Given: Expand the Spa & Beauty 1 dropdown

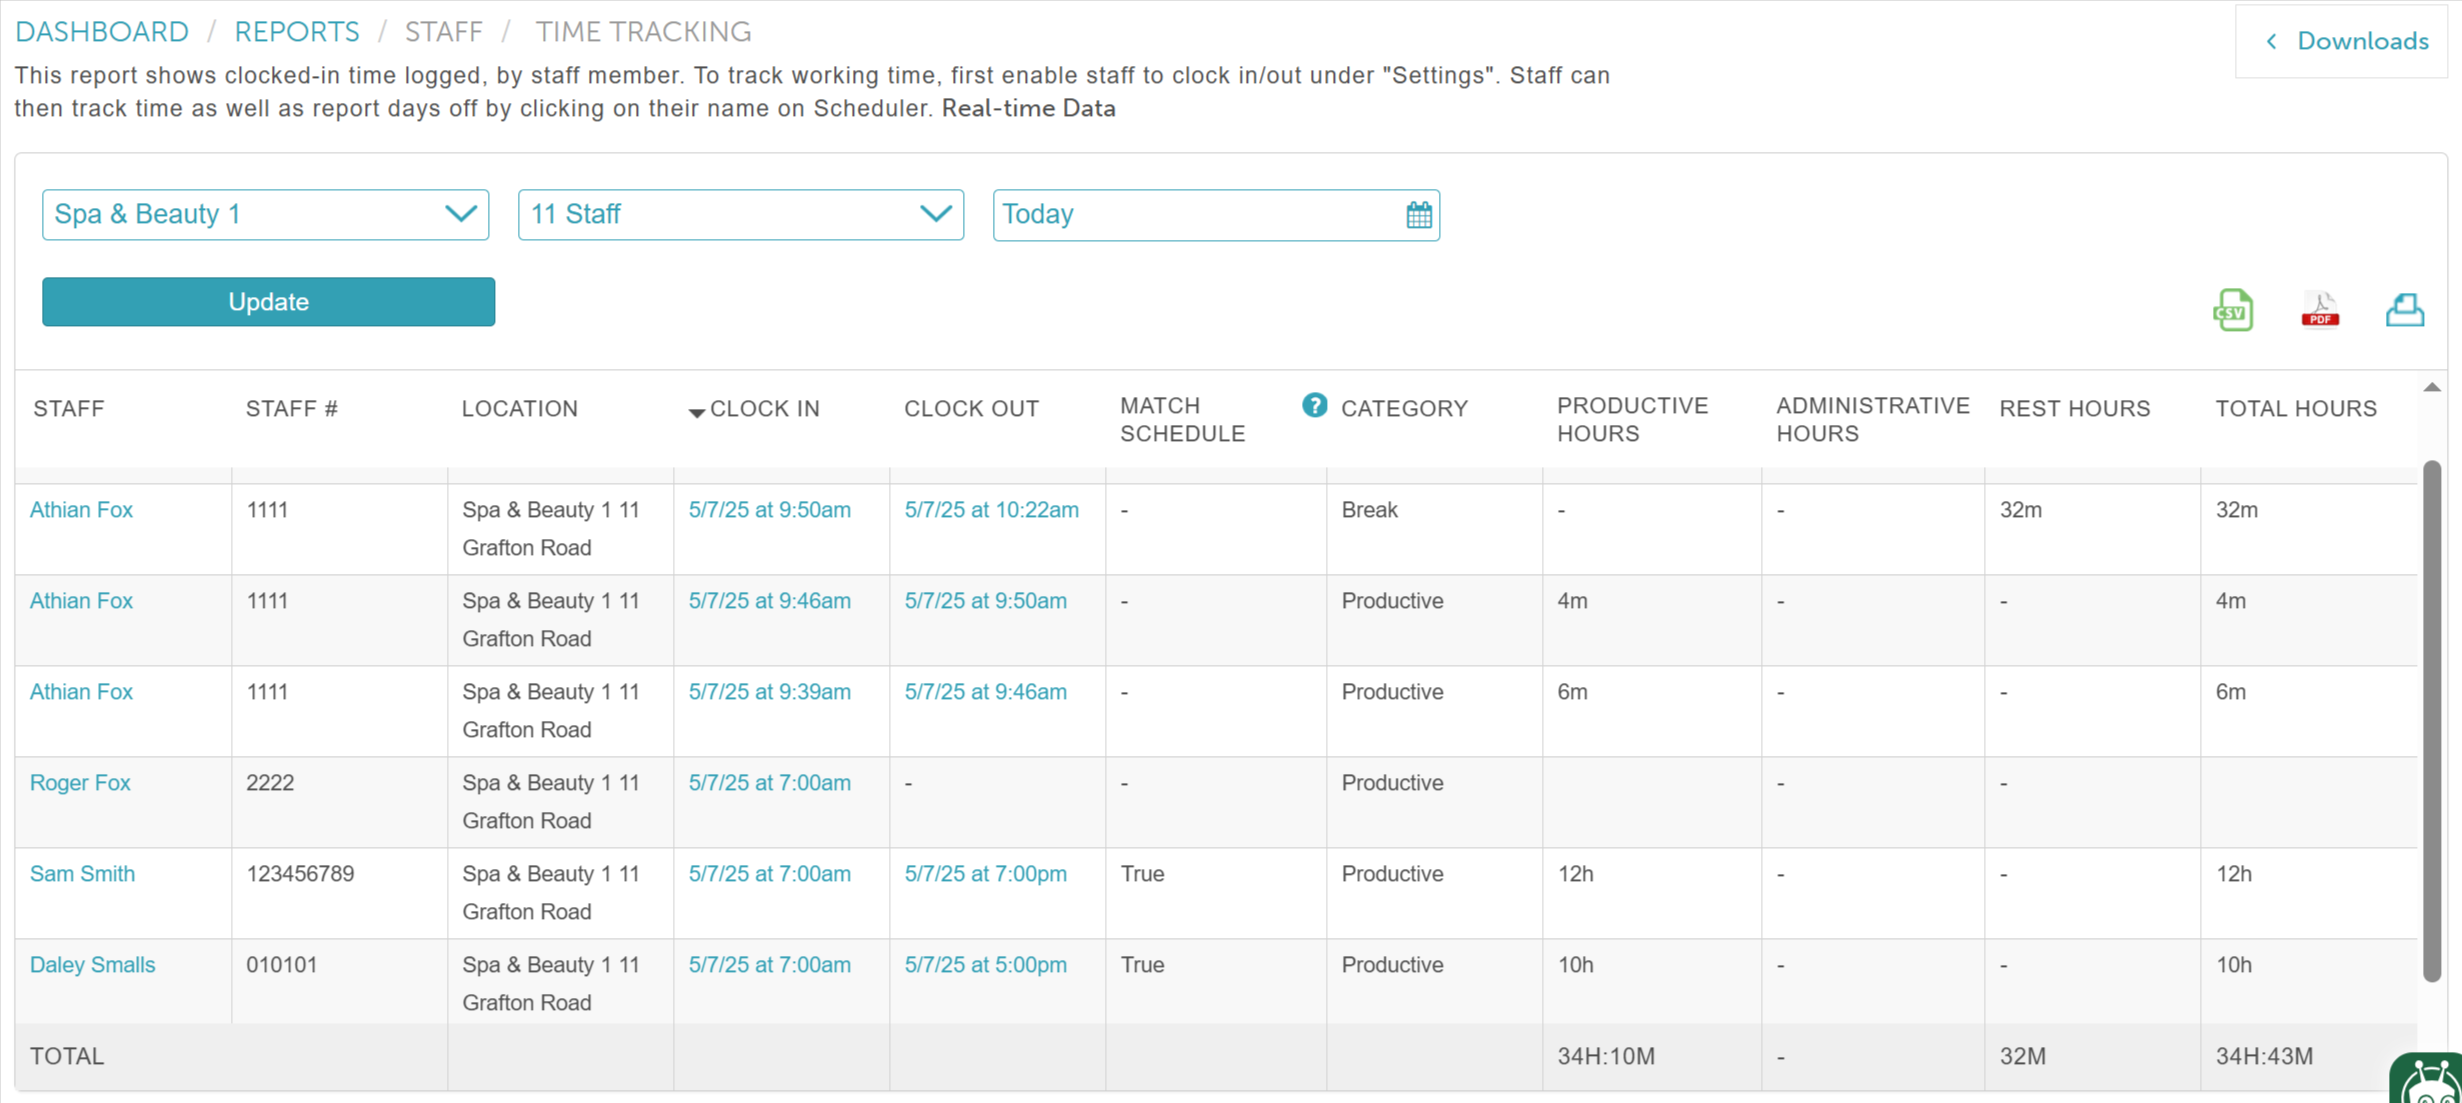Looking at the screenshot, I should (x=265, y=215).
